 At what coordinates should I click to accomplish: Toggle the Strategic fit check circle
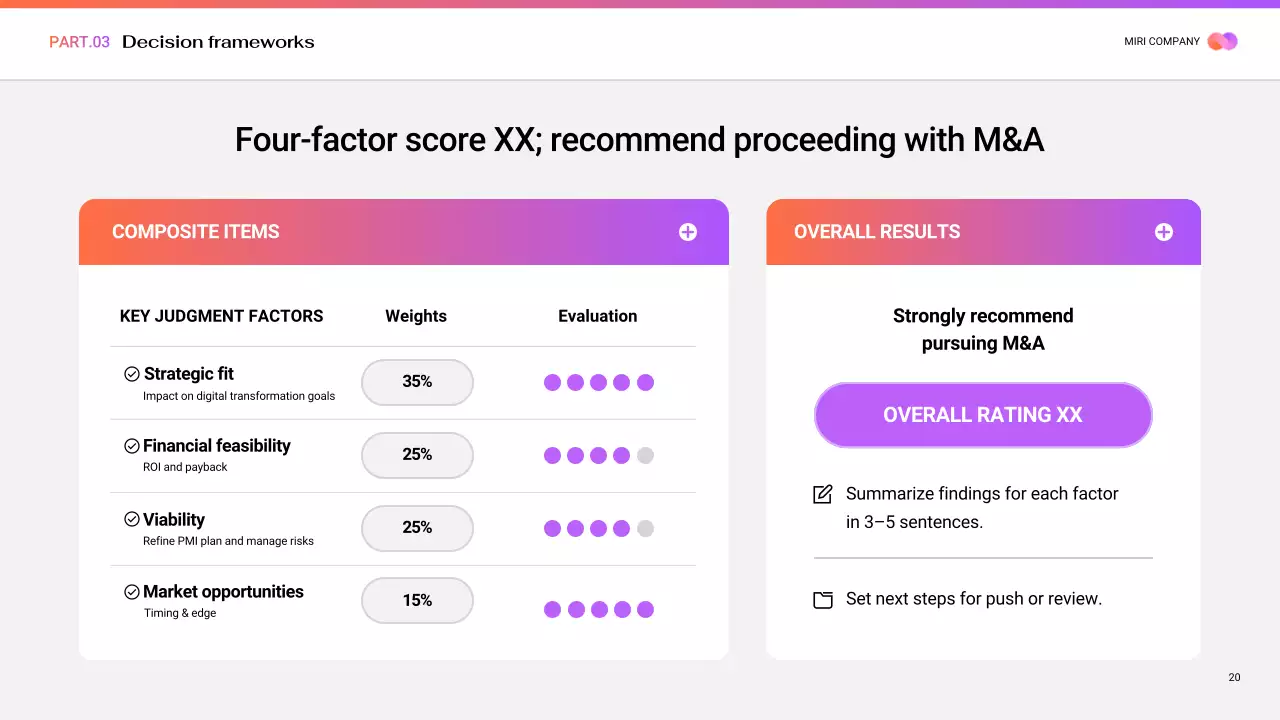(x=132, y=374)
